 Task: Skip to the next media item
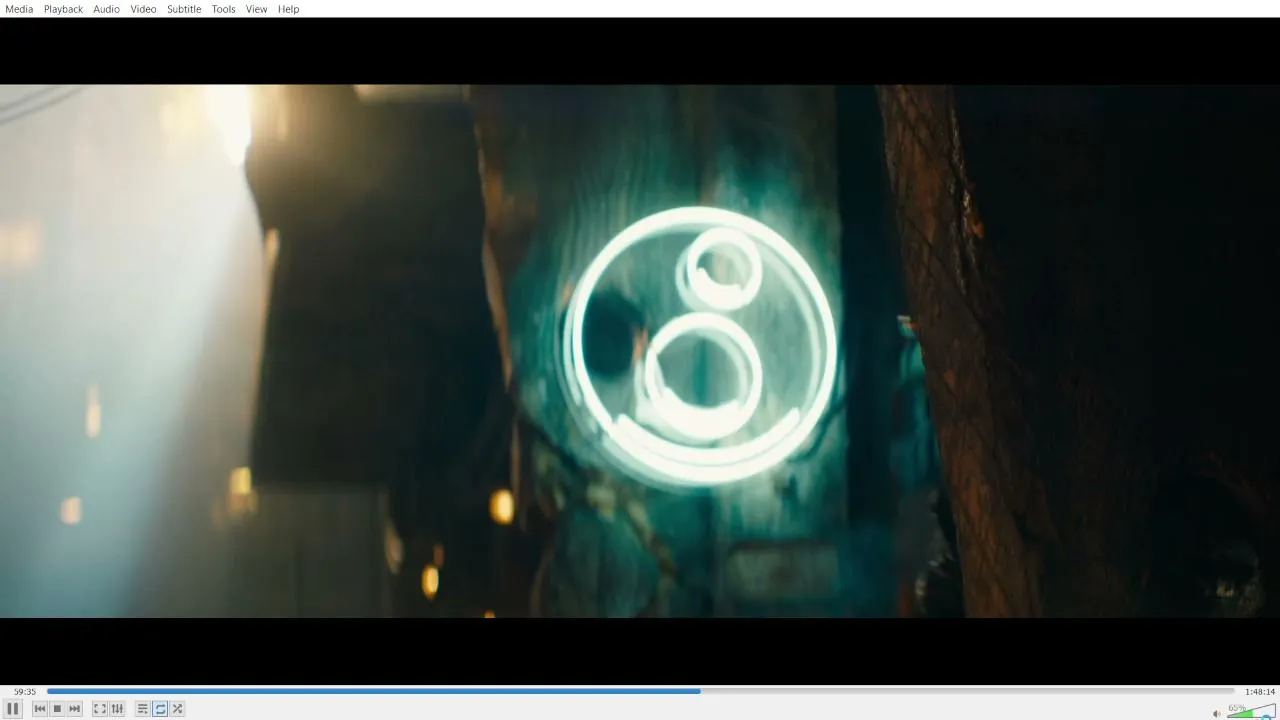[74, 709]
